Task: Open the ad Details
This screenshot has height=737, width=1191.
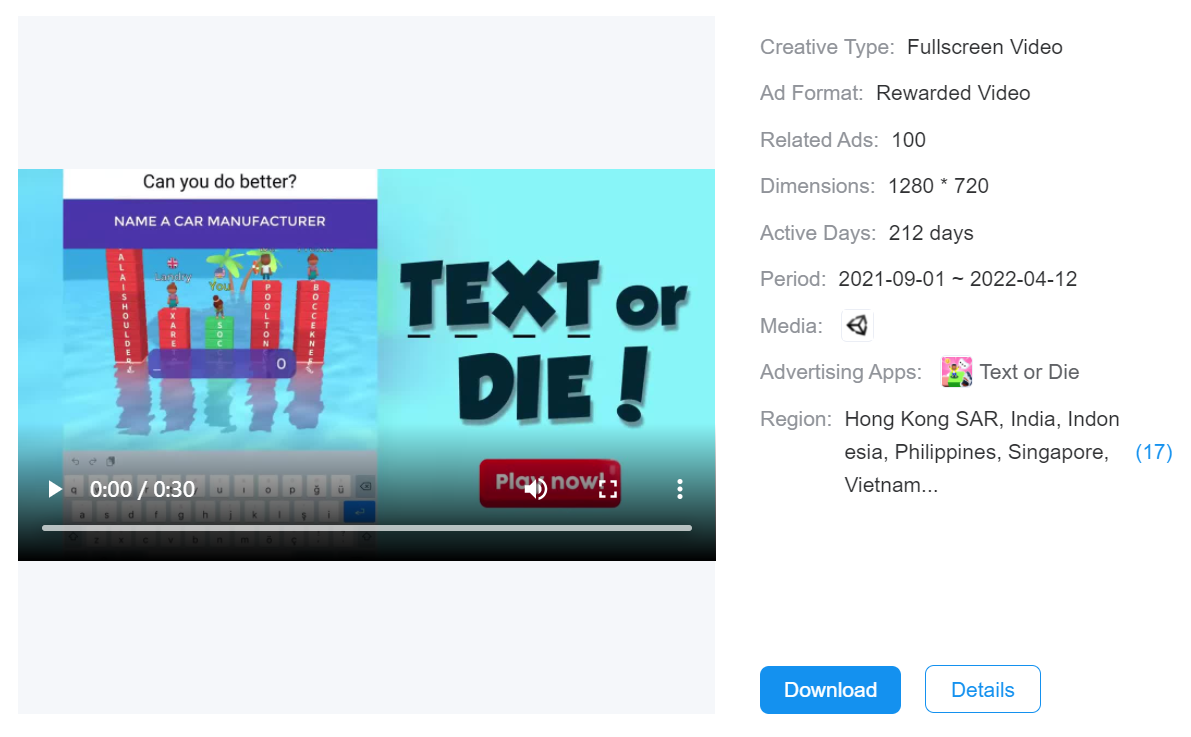Action: [x=982, y=690]
